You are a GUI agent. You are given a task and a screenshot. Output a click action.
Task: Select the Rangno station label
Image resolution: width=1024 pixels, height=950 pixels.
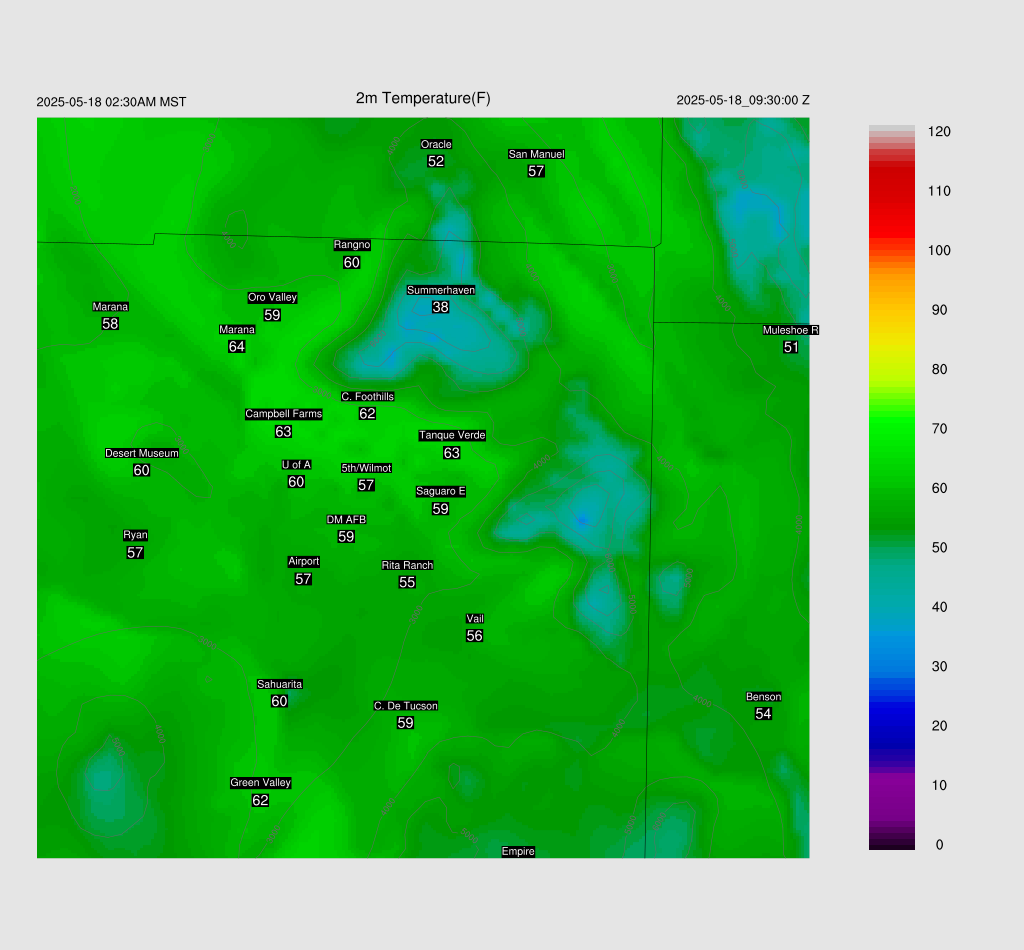point(352,245)
